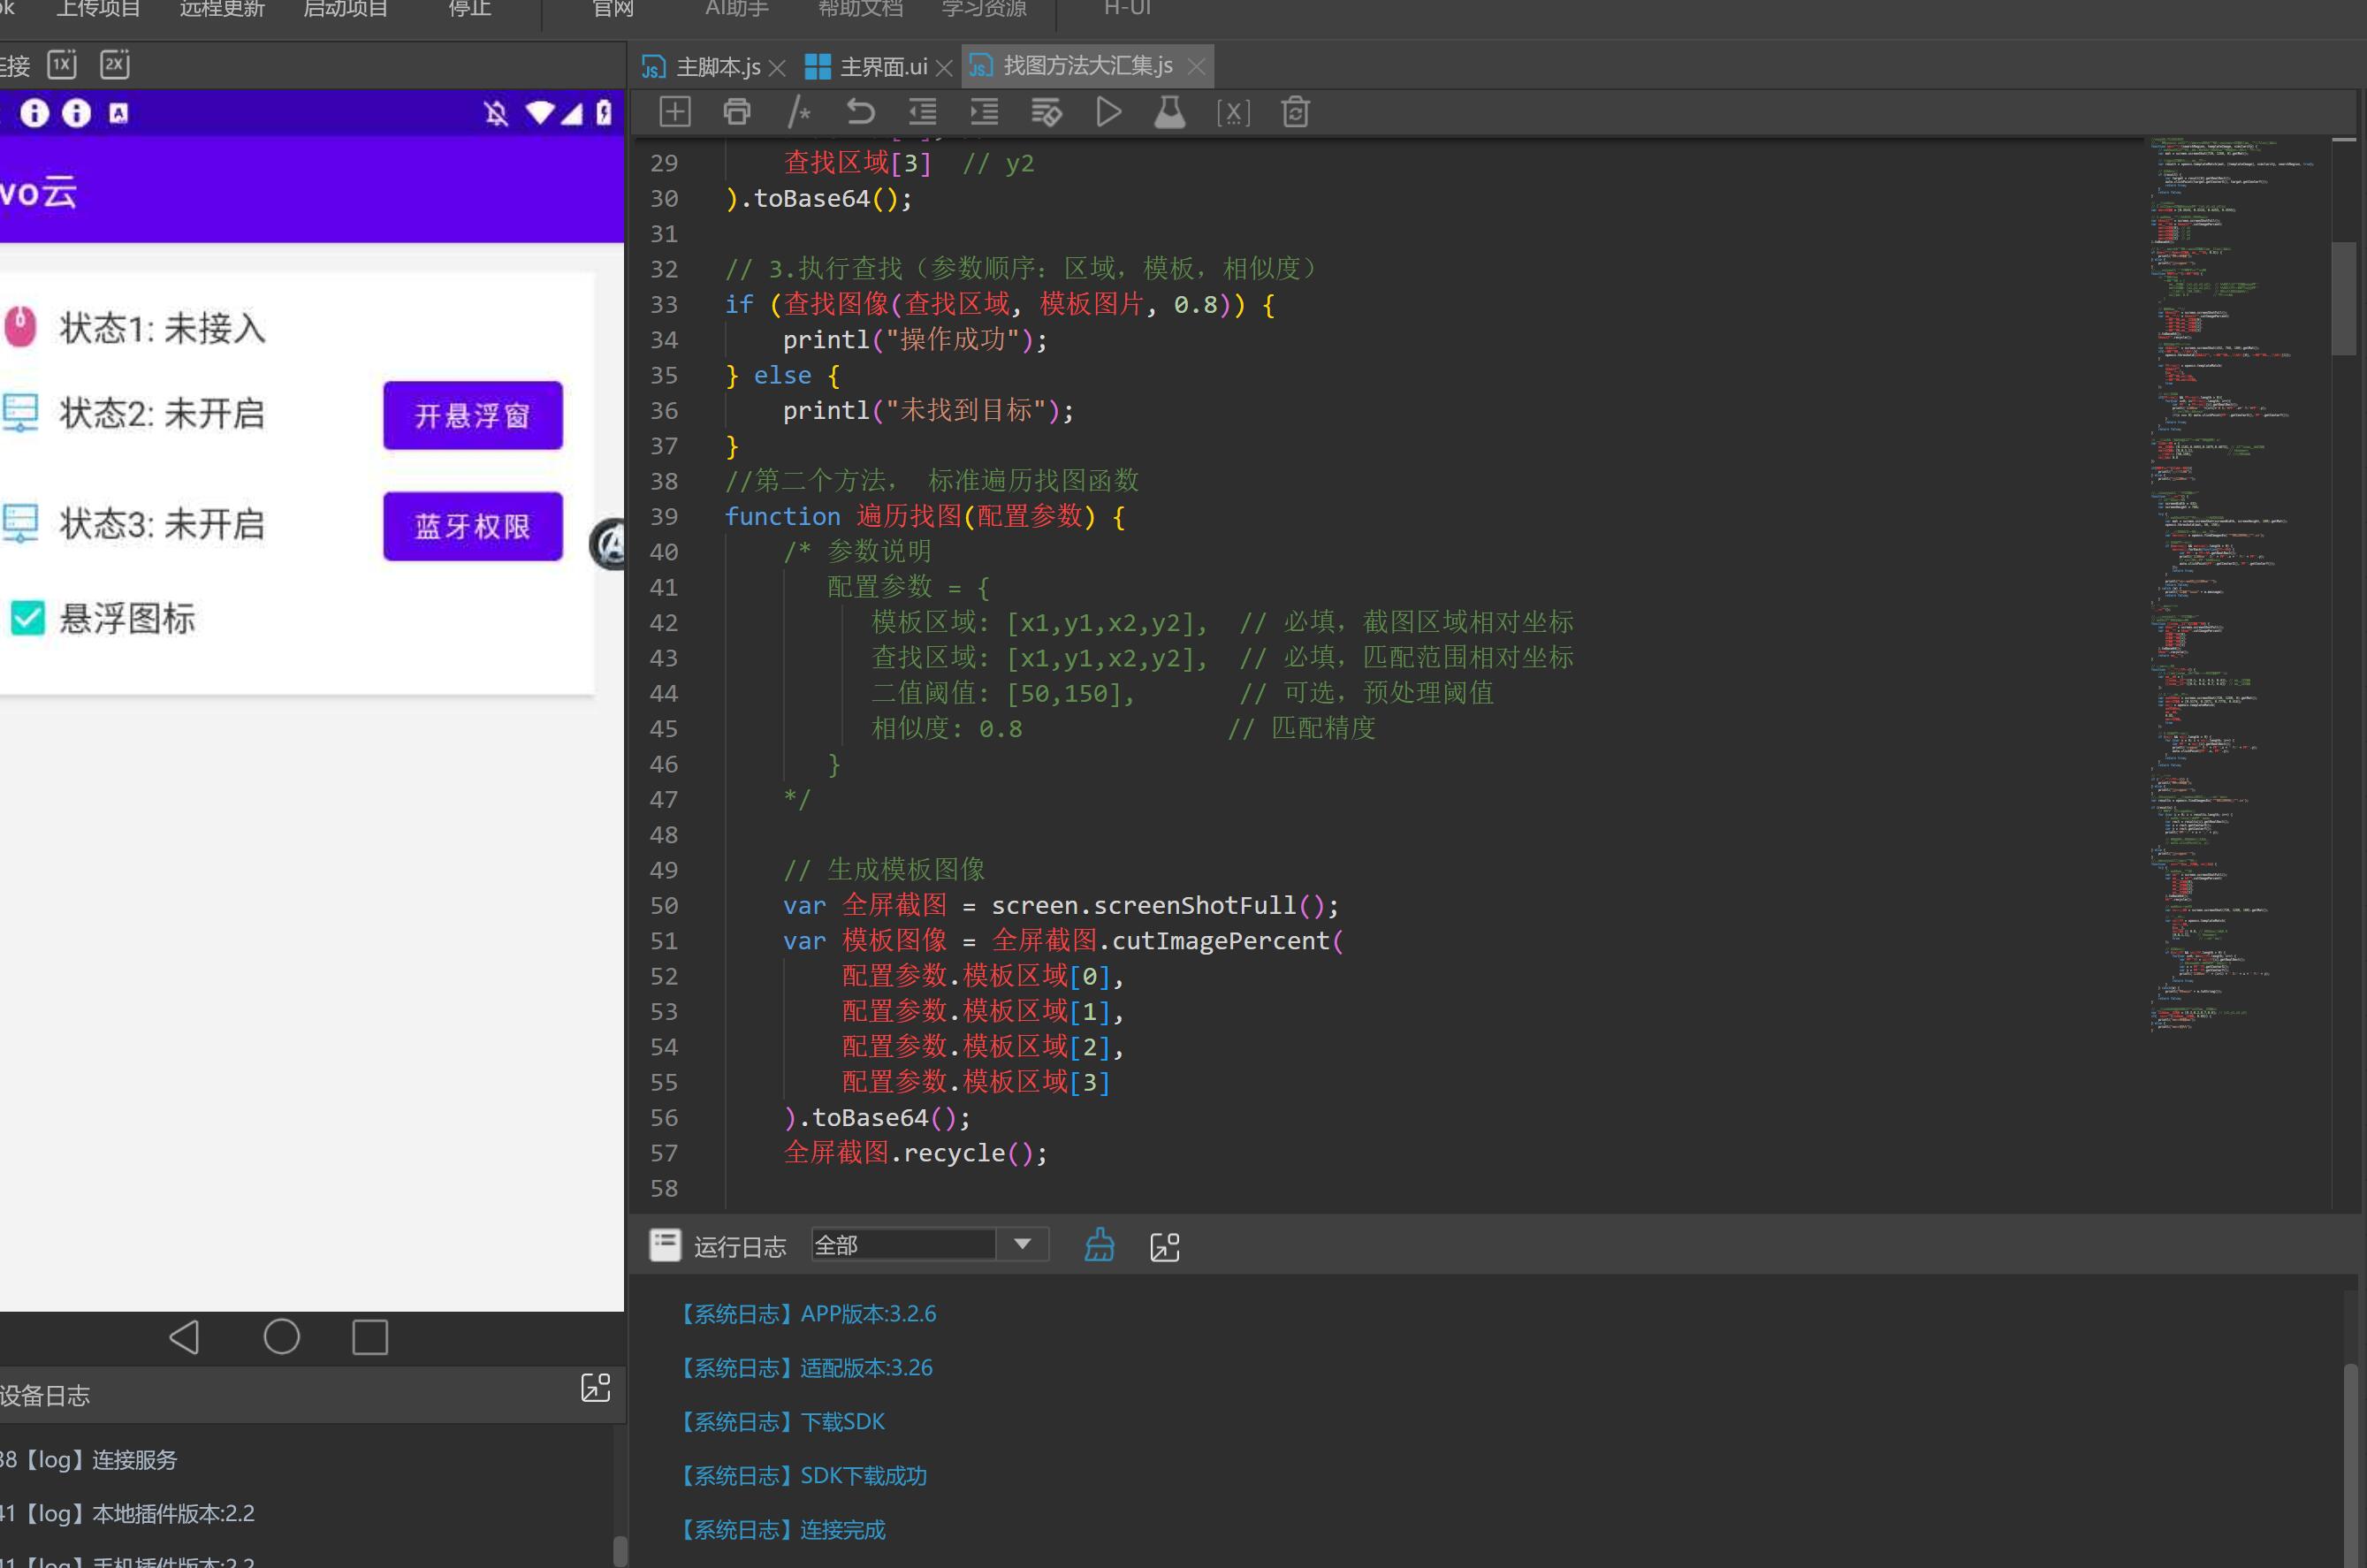Tap the 蓝牙权限 button
The image size is (2367, 1568).
point(473,526)
